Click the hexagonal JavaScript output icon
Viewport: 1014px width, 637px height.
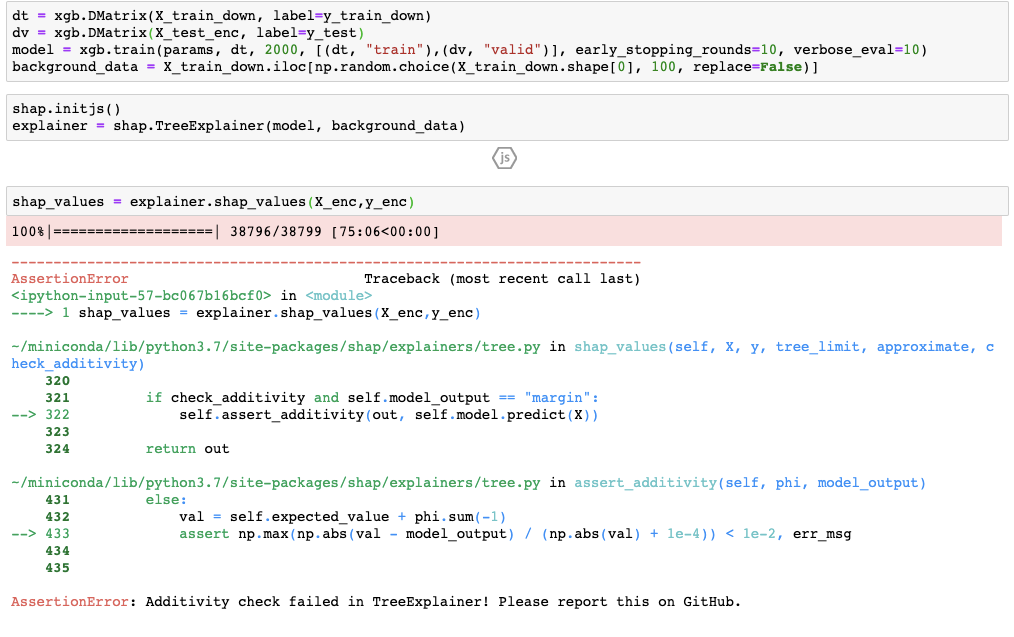[x=504, y=157]
